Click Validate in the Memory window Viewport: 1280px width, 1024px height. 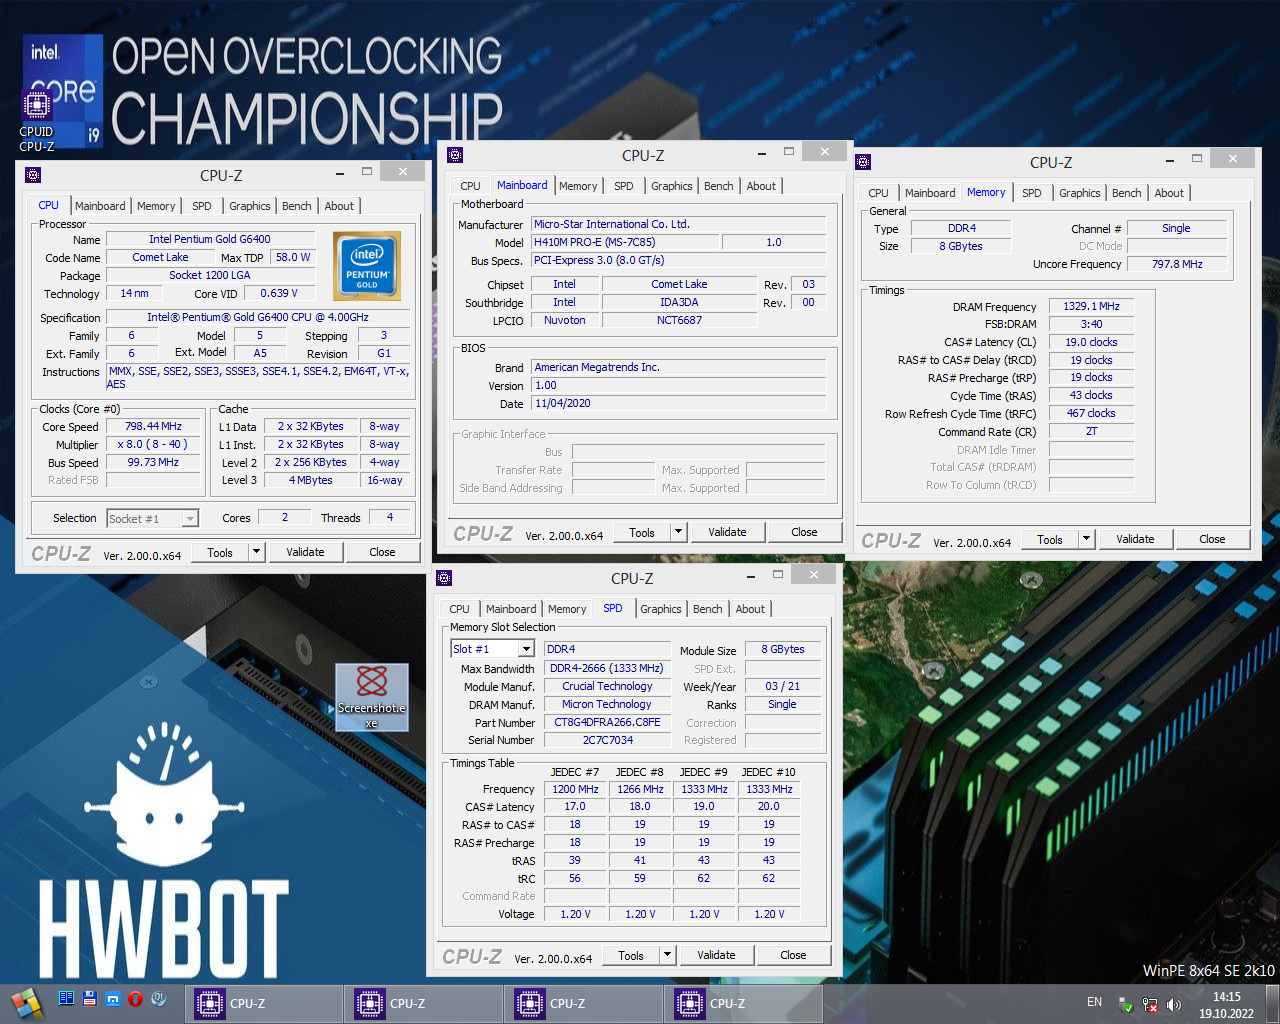tap(1135, 539)
